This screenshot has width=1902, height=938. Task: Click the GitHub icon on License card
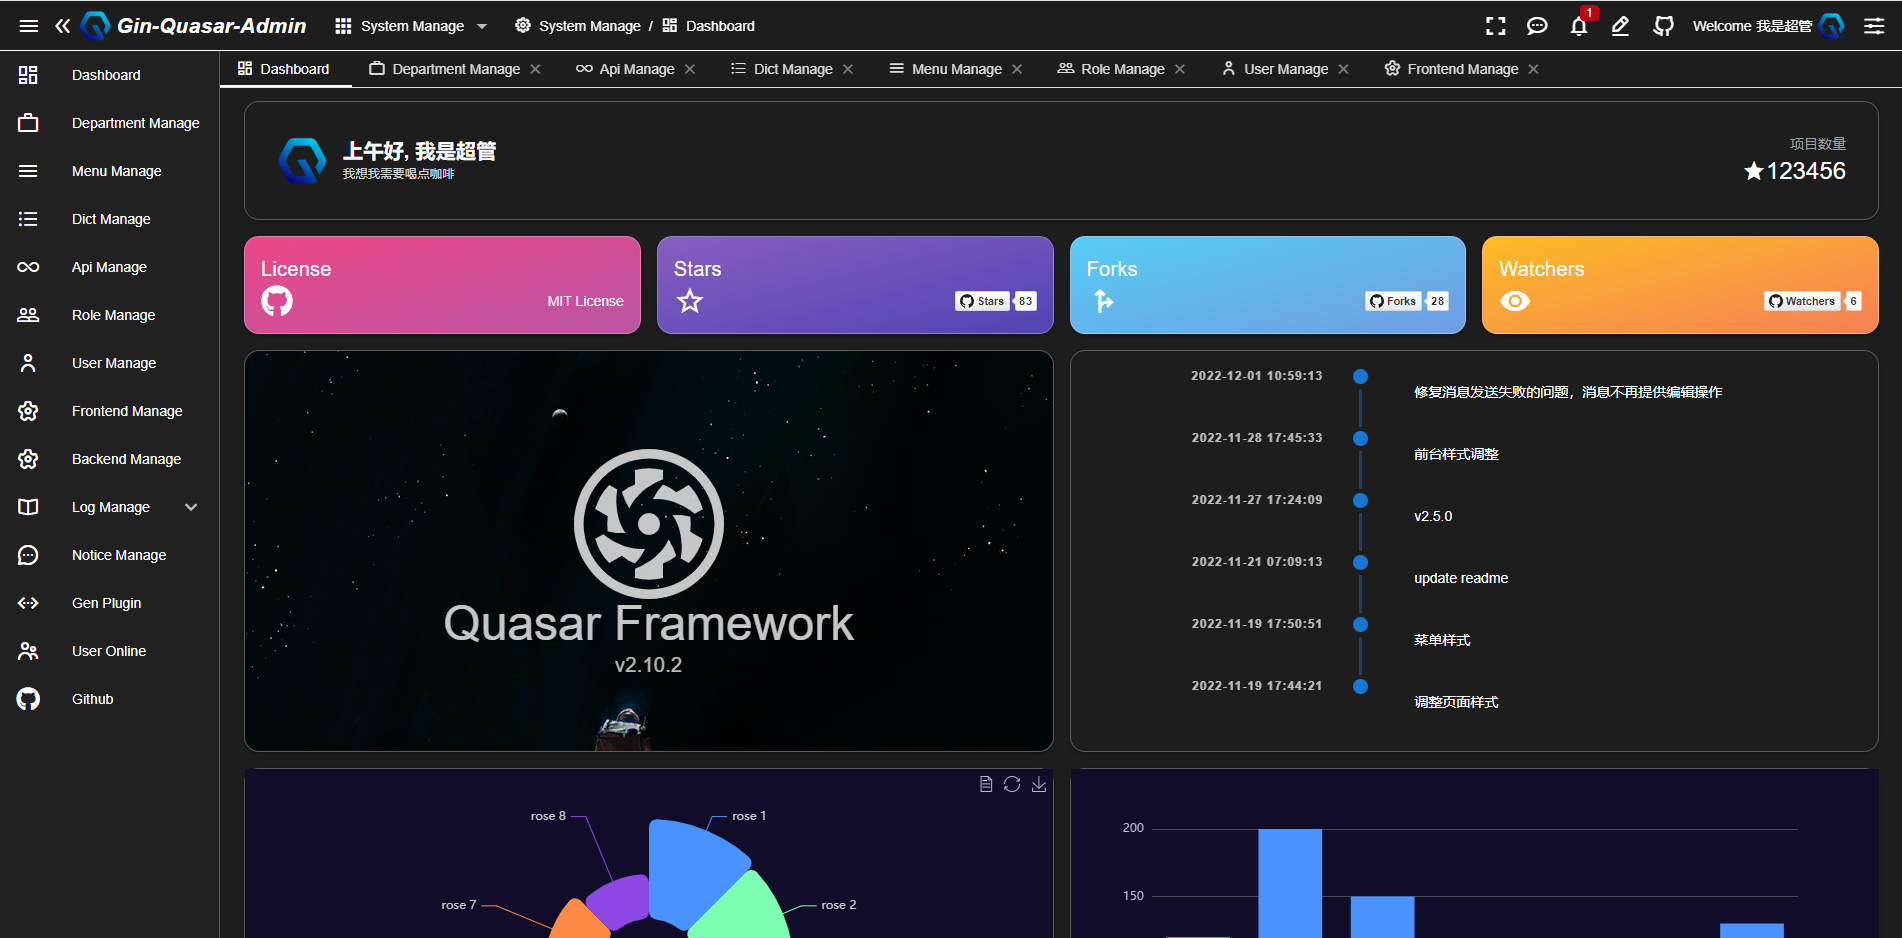[x=277, y=300]
